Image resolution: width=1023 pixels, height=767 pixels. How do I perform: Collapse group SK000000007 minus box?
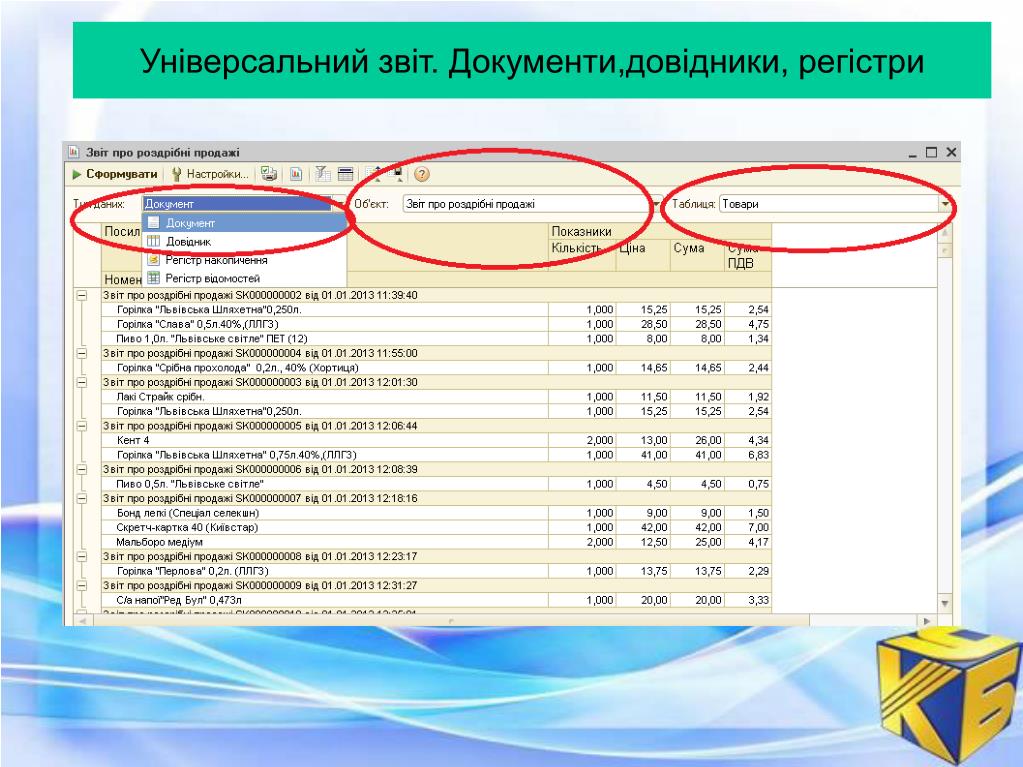[x=82, y=498]
